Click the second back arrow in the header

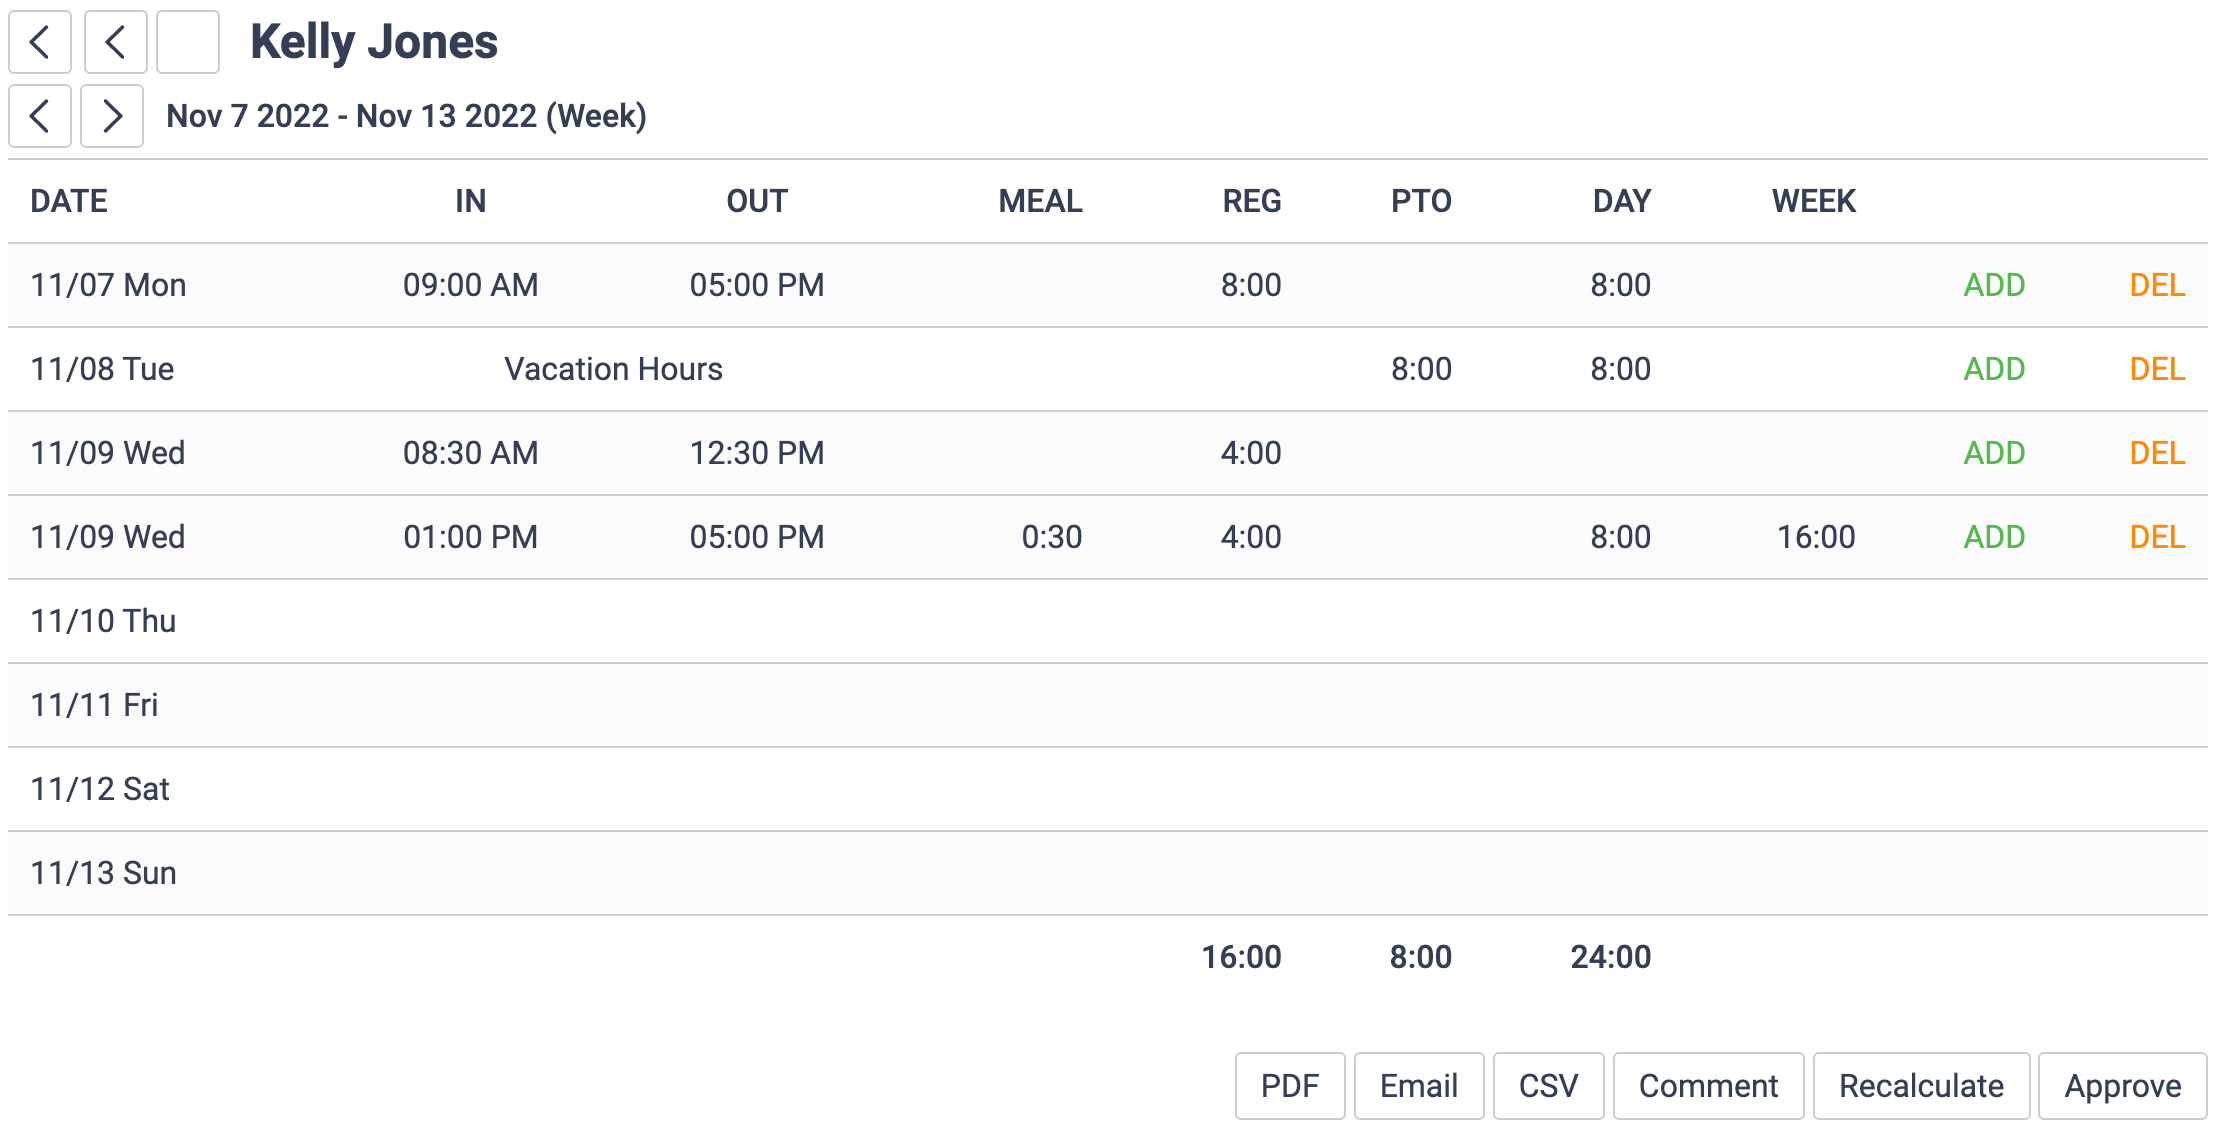click(x=115, y=42)
